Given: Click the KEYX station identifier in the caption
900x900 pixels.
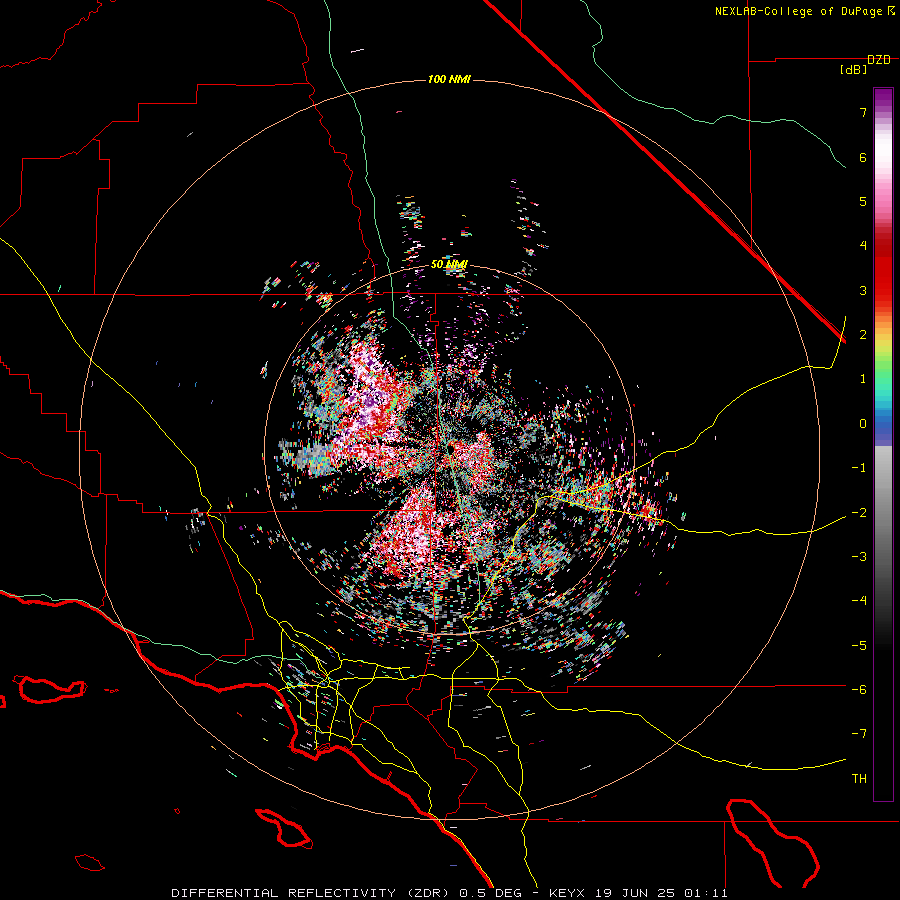Looking at the screenshot, I should pyautogui.click(x=567, y=893).
